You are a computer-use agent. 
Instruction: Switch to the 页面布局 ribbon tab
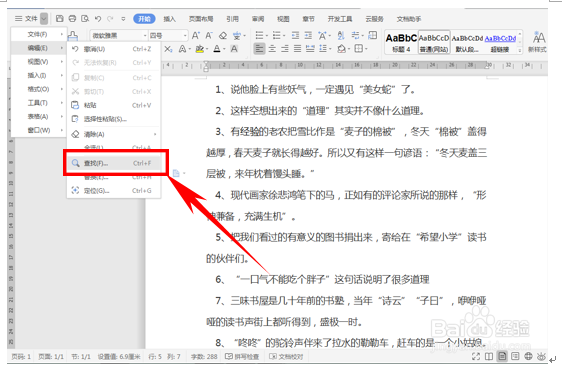201,19
